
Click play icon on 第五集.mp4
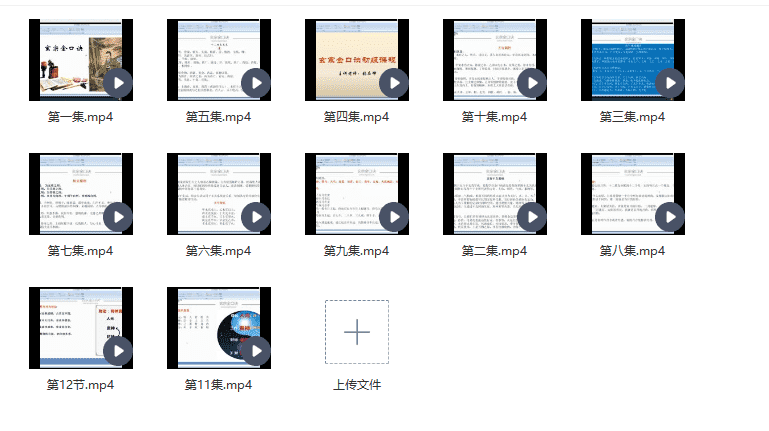pos(255,82)
